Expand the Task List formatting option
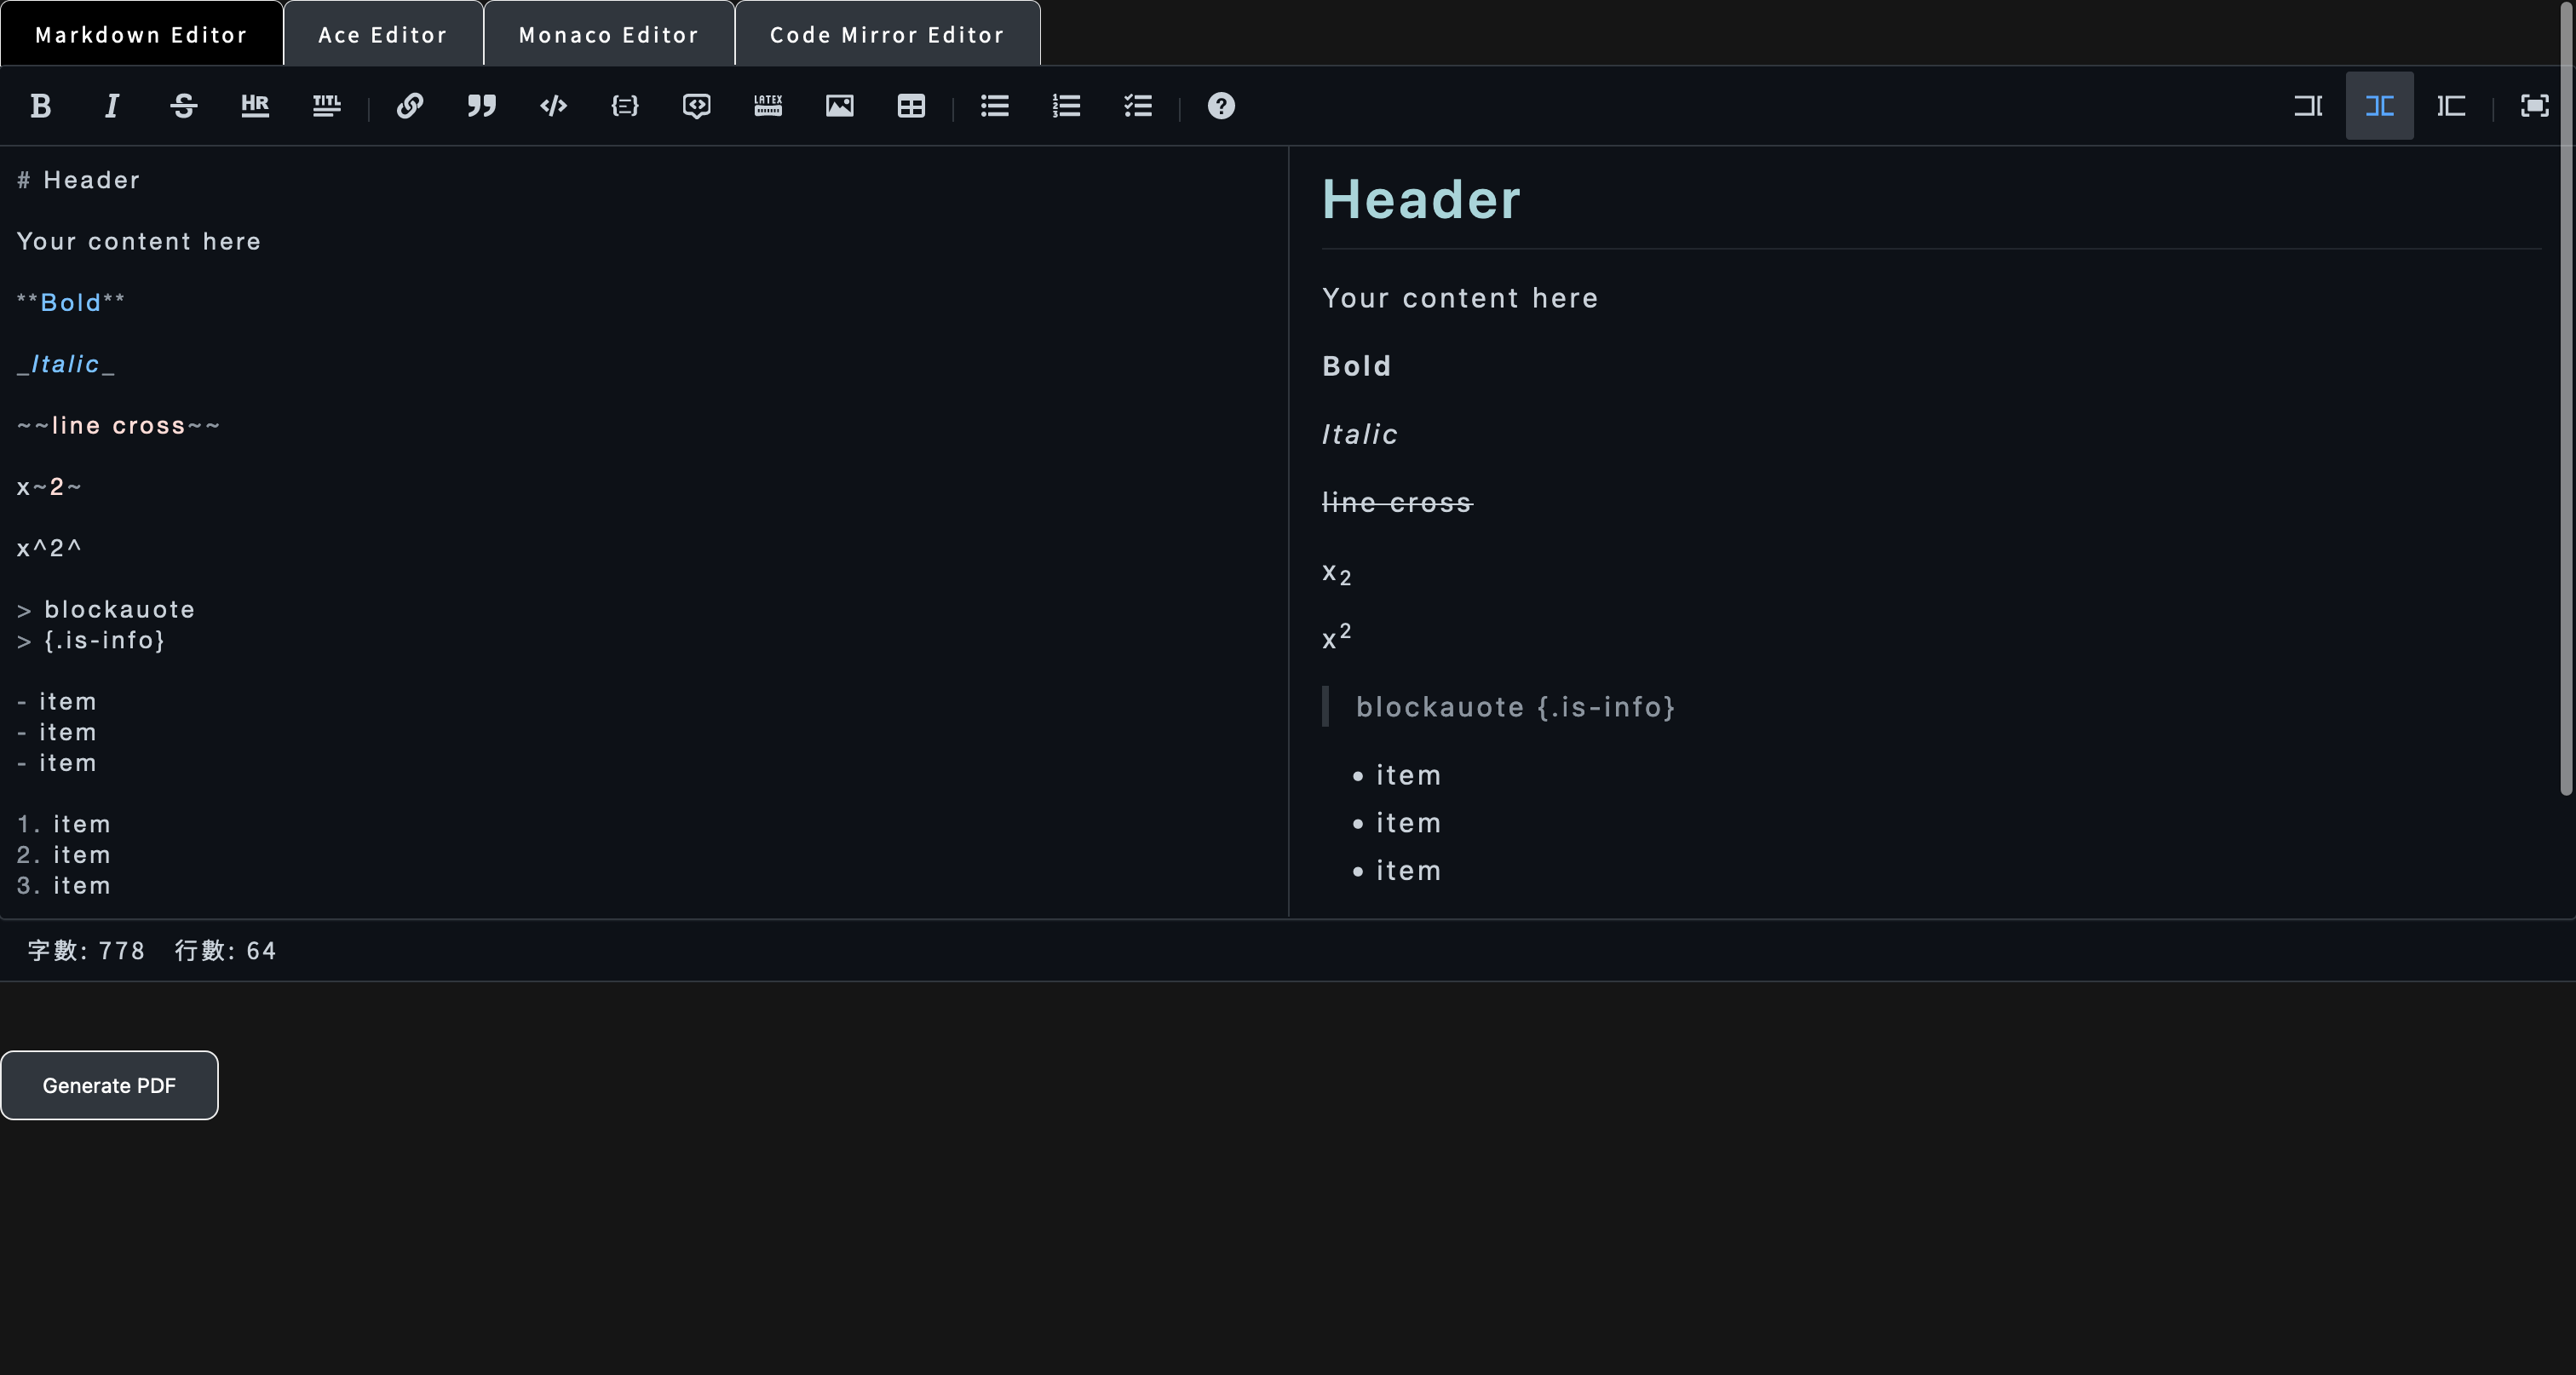This screenshot has width=2576, height=1375. pos(1136,106)
